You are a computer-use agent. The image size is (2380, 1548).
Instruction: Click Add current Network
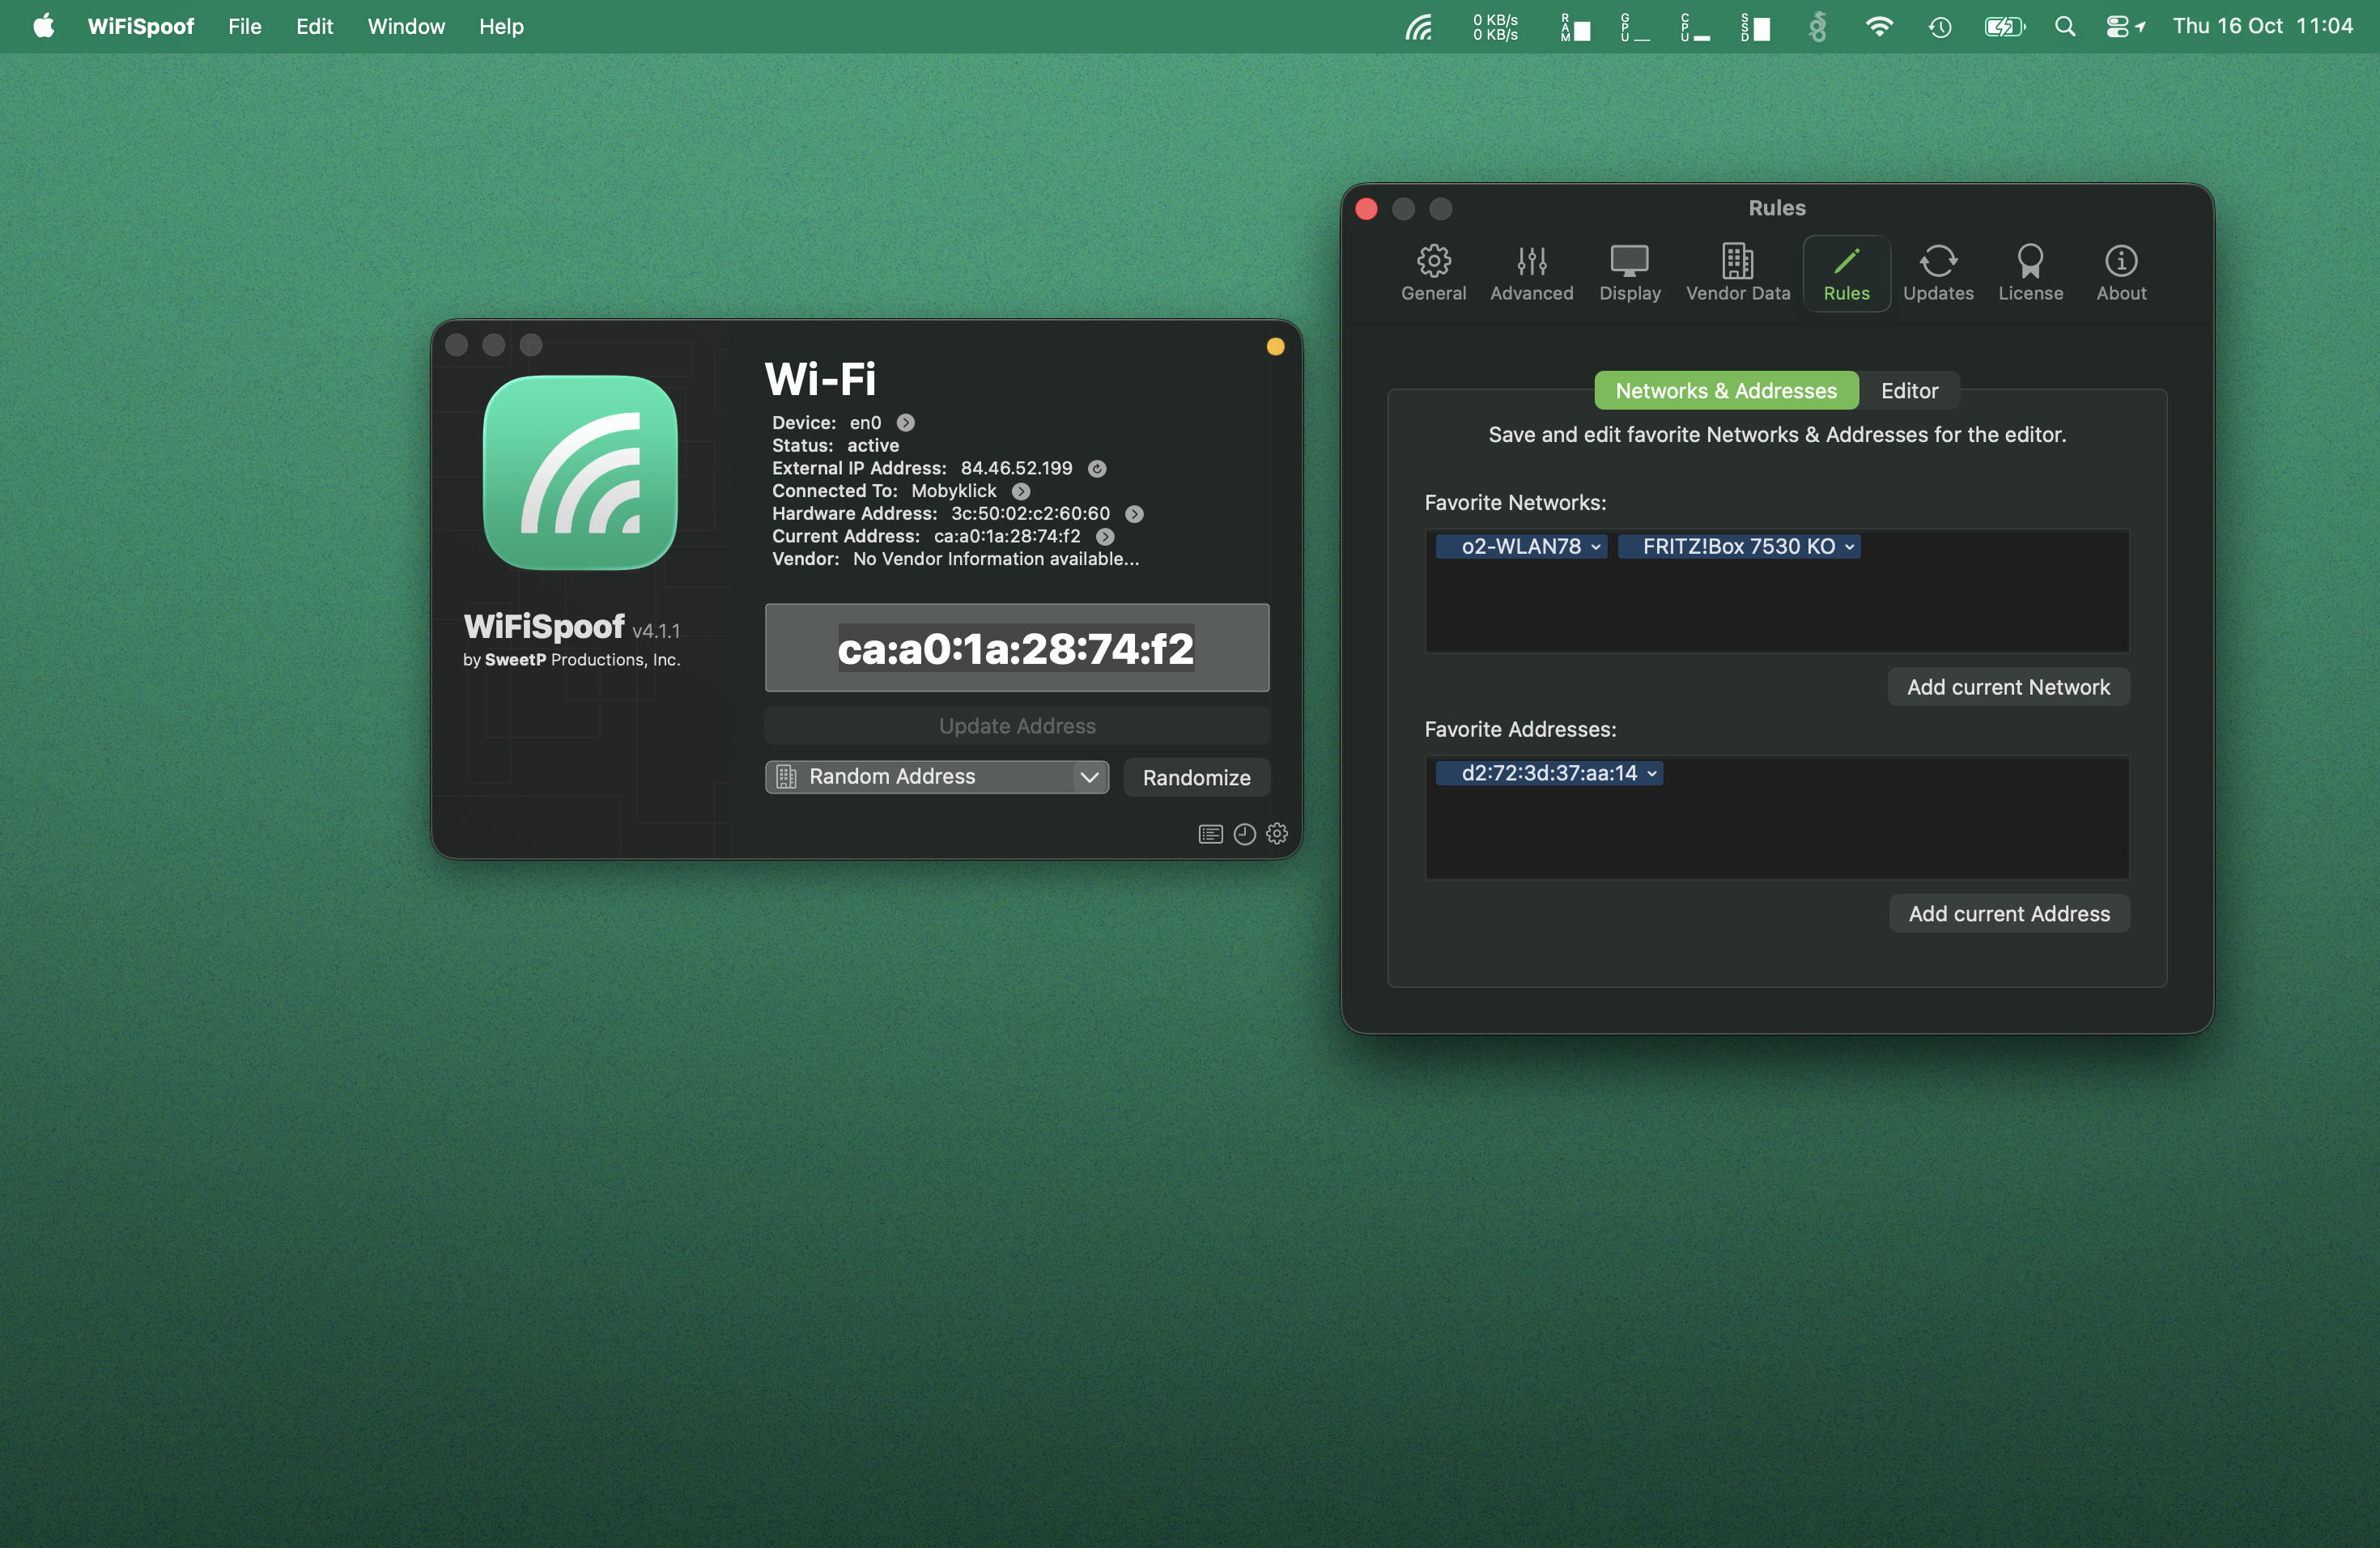coord(2007,687)
